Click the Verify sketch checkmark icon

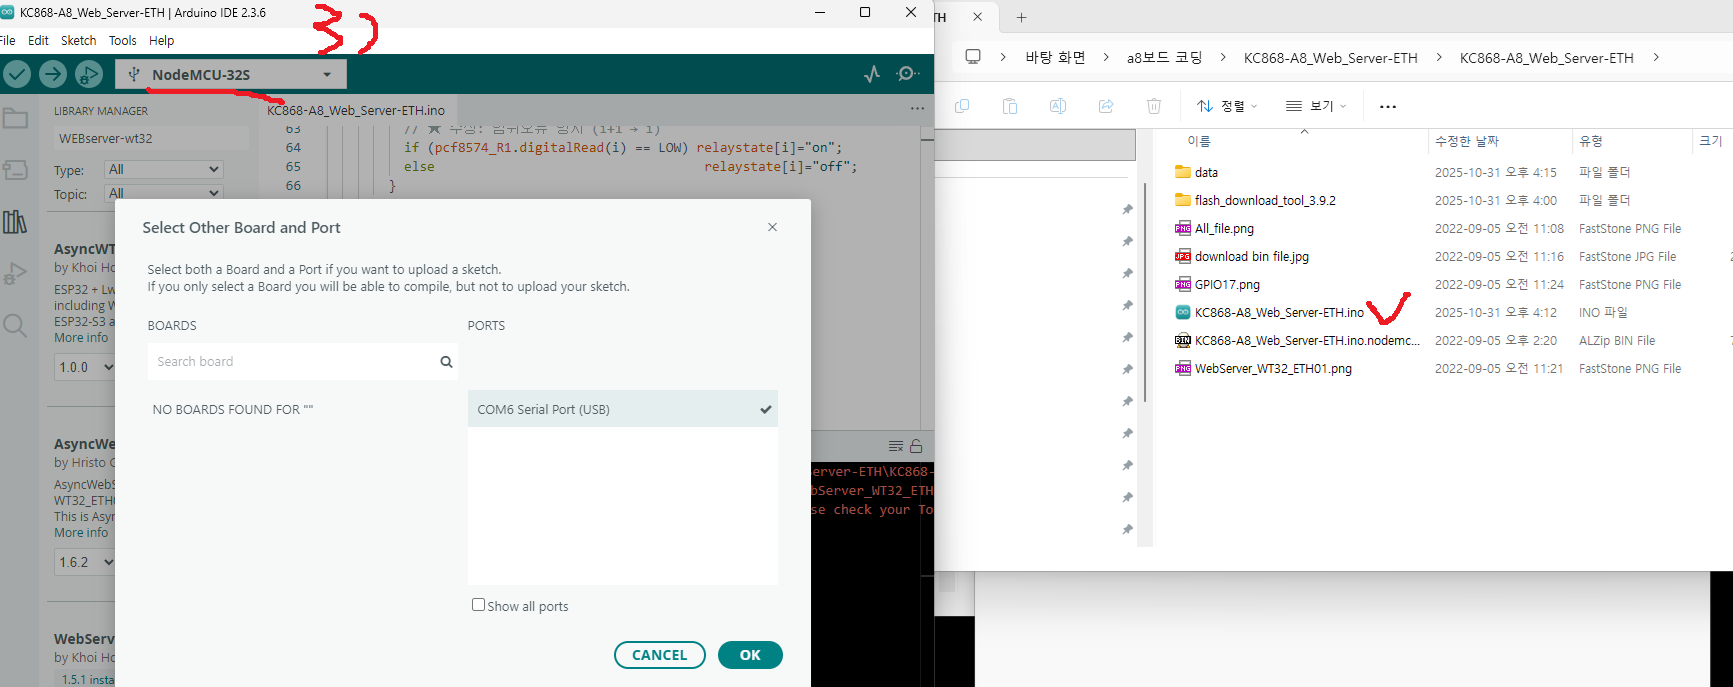click(17, 74)
